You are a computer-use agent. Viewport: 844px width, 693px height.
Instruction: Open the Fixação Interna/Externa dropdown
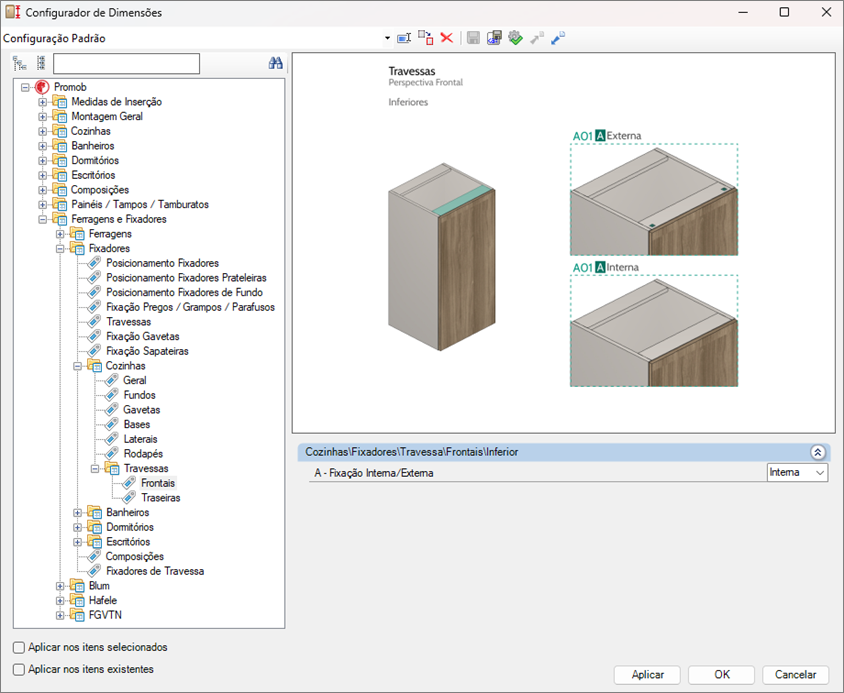coord(819,472)
